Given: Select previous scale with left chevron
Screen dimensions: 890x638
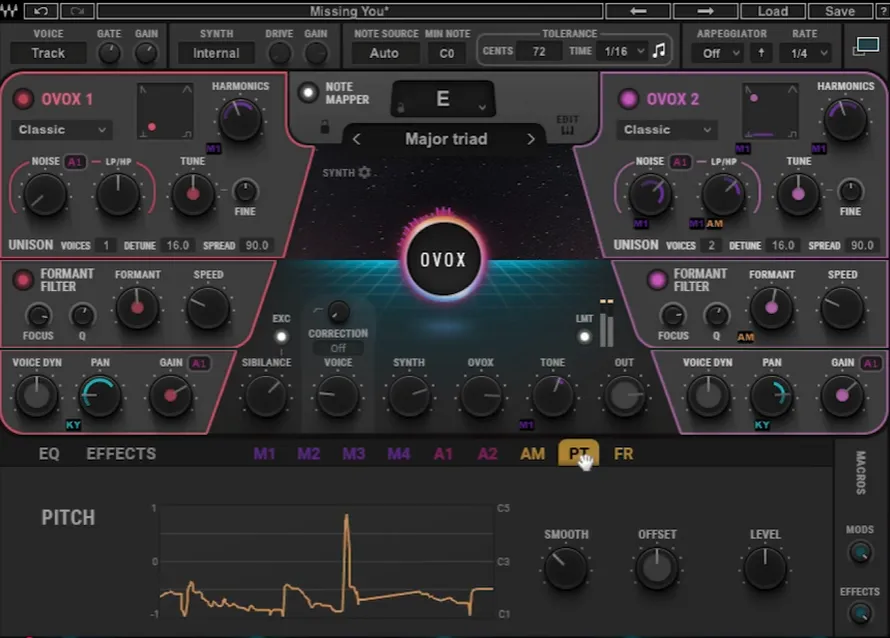Looking at the screenshot, I should click(x=356, y=139).
